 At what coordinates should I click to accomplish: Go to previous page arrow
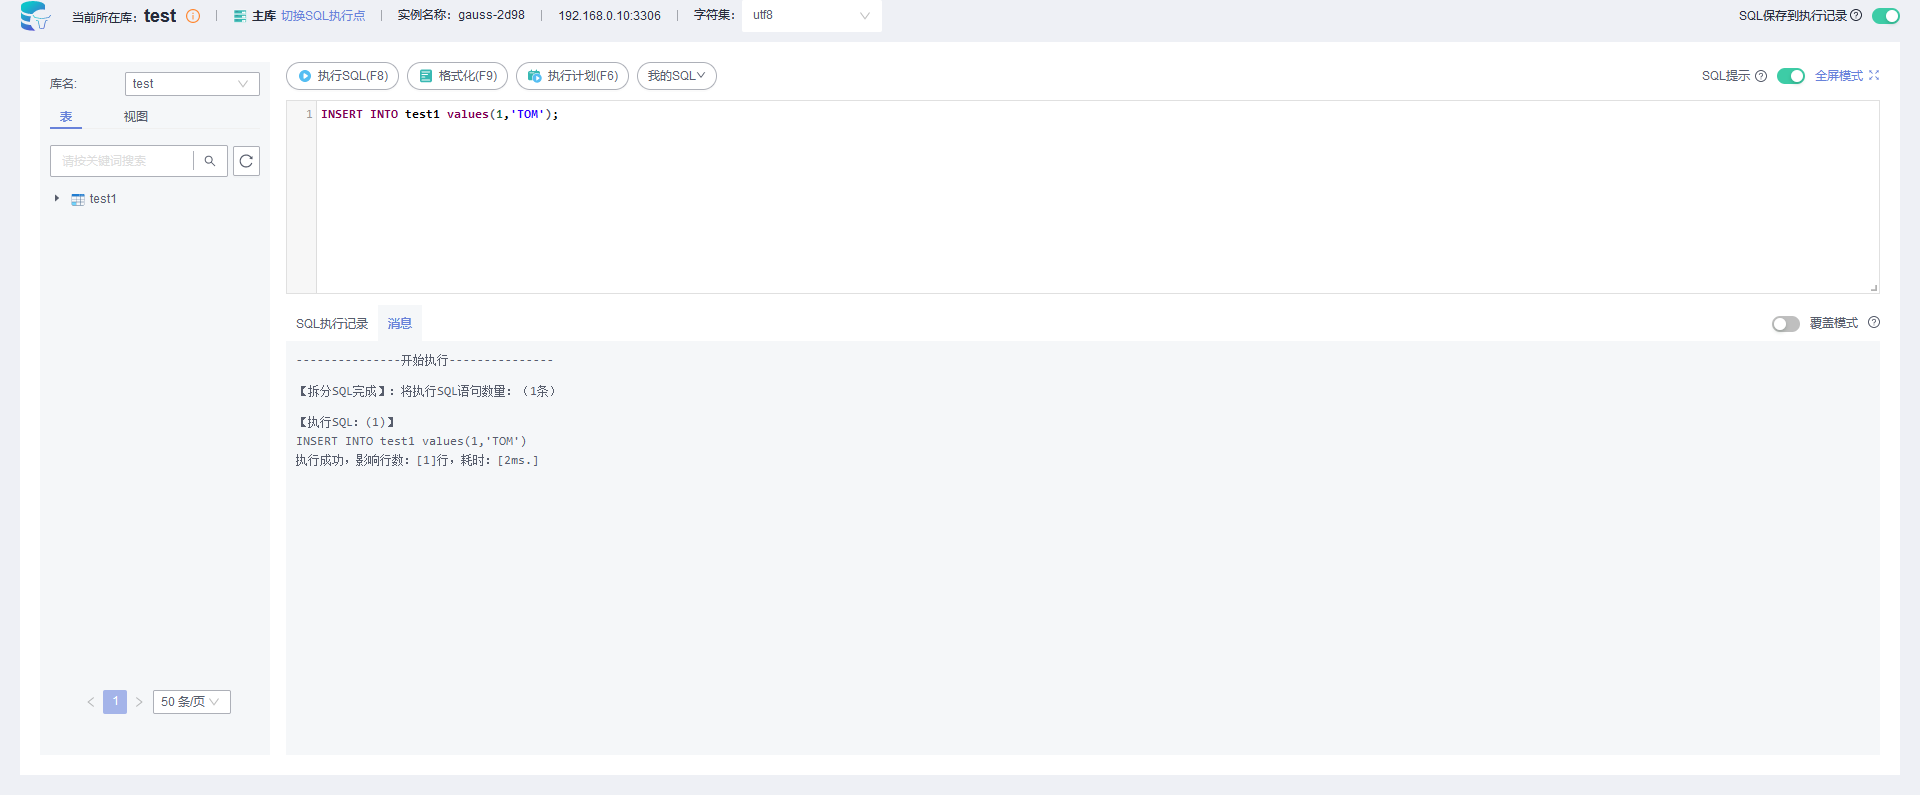point(91,702)
